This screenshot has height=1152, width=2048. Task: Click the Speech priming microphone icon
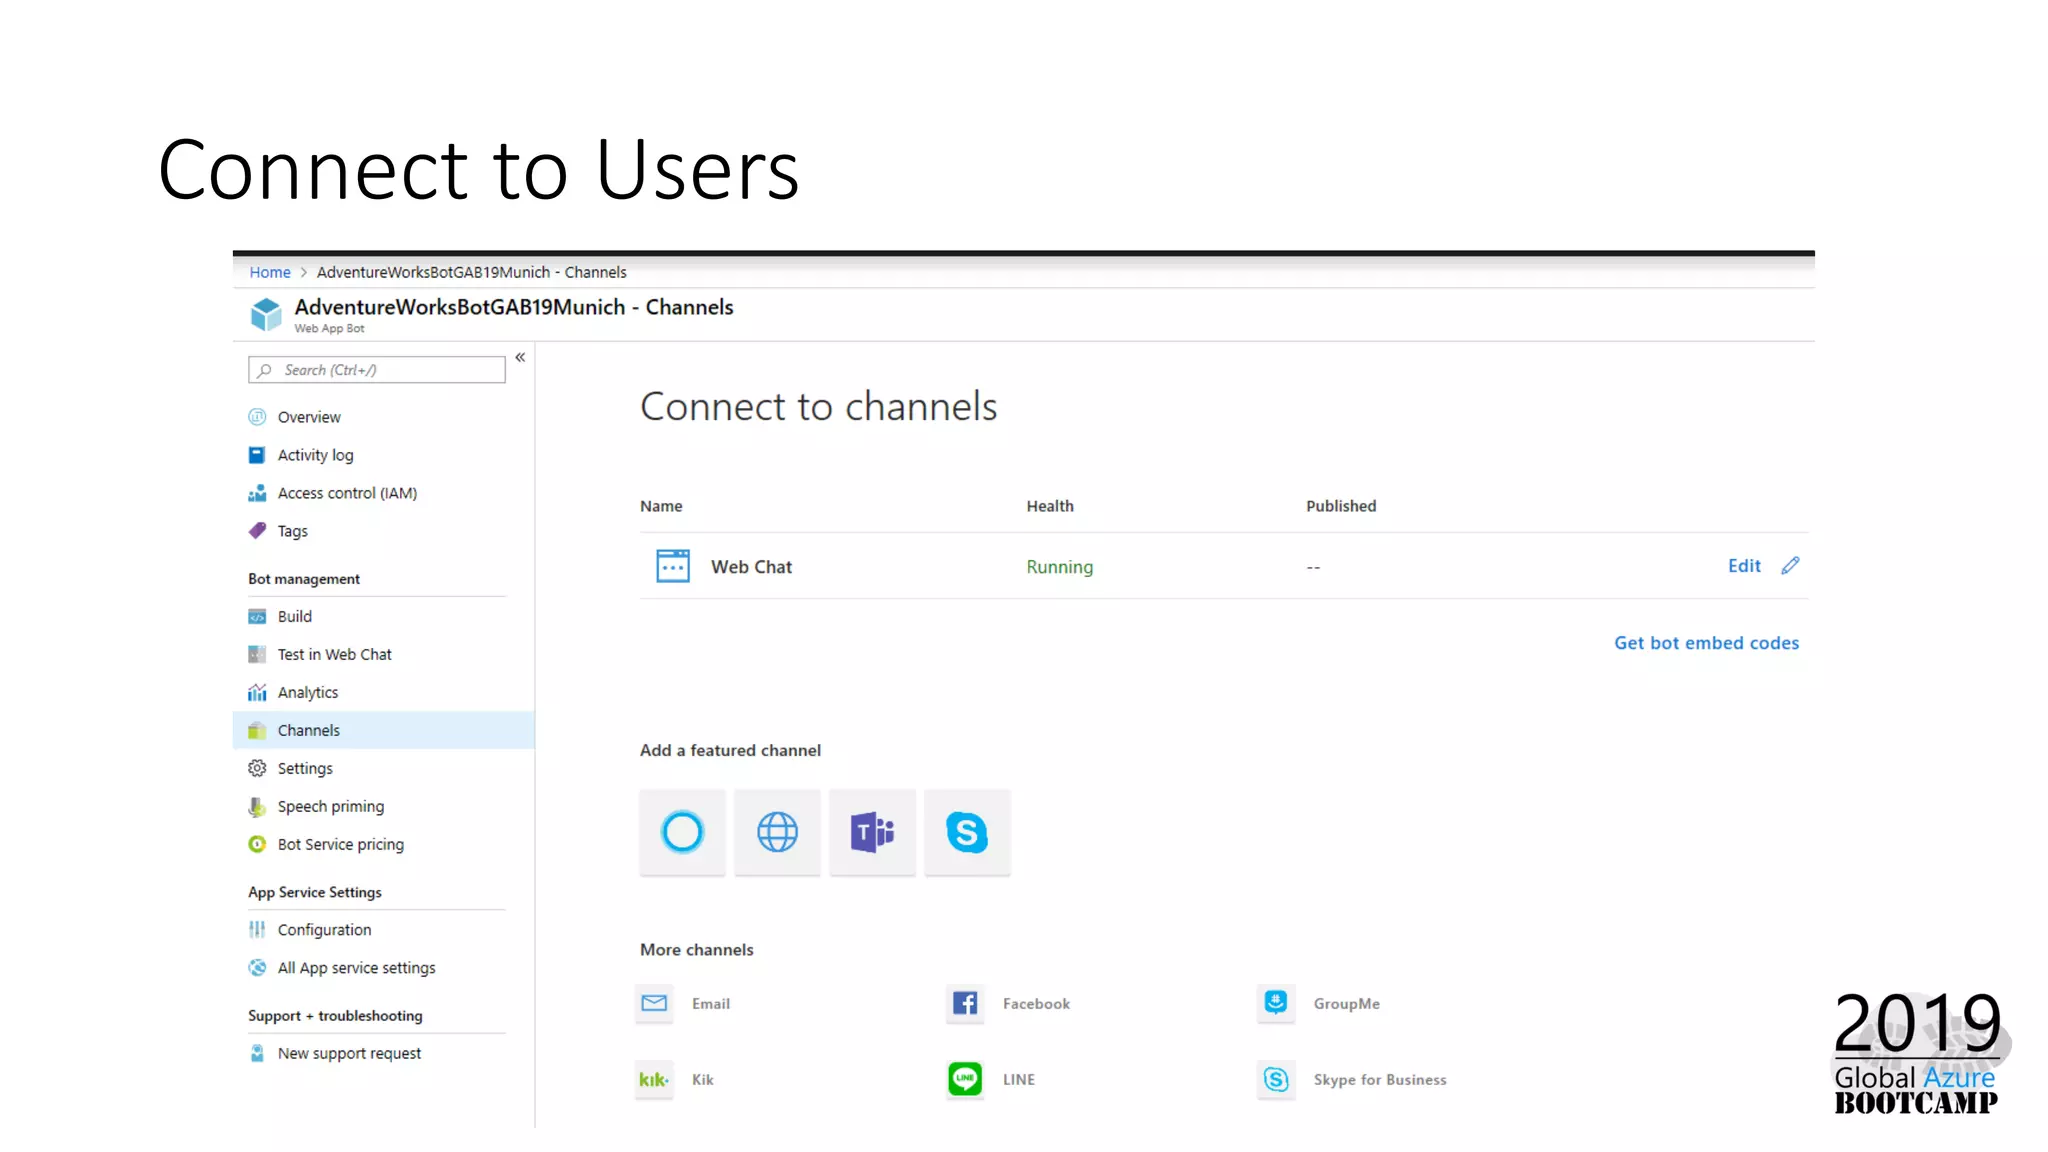tap(257, 806)
